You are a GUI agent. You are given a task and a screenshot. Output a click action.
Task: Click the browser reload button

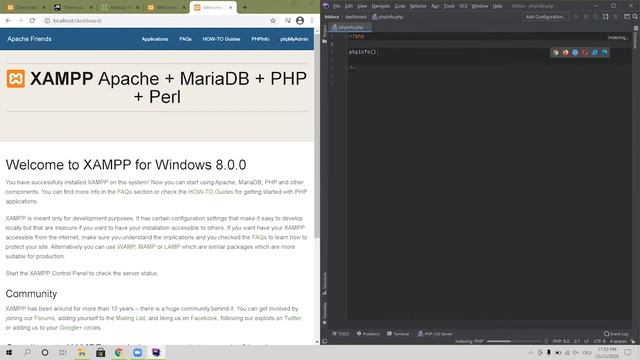point(32,20)
